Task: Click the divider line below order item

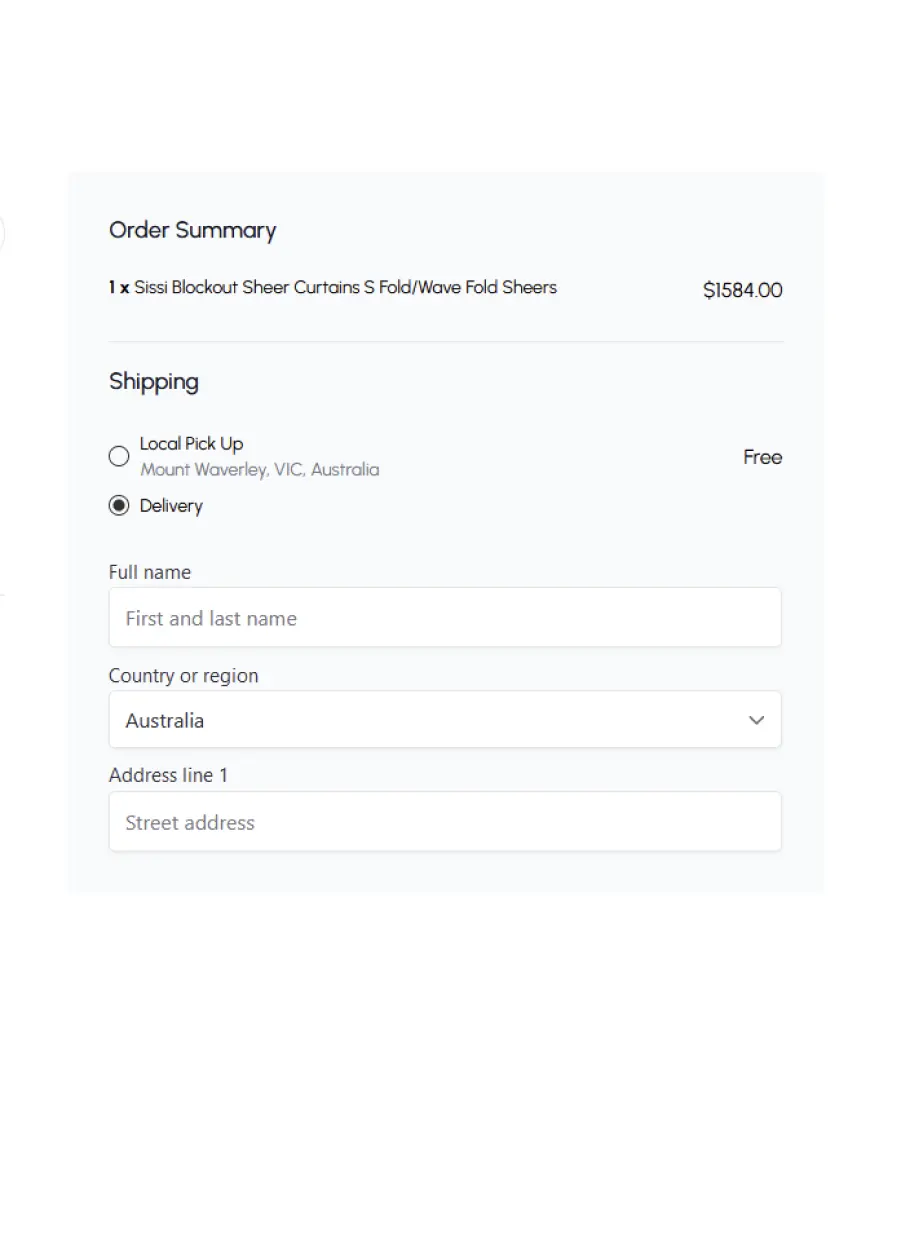Action: point(445,342)
